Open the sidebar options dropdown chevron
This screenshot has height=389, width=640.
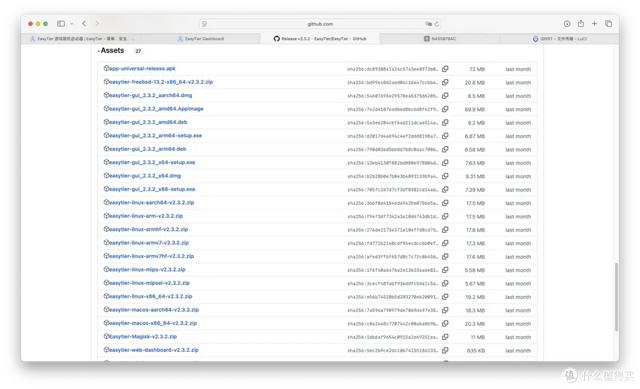(72, 24)
